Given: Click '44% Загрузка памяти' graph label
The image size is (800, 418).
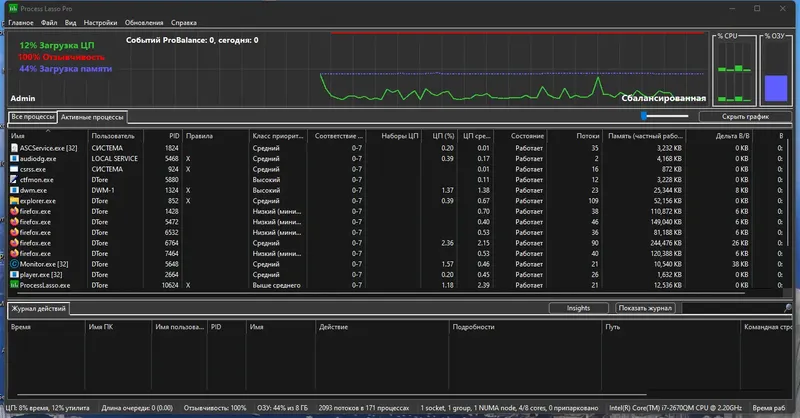Looking at the screenshot, I should [65, 68].
